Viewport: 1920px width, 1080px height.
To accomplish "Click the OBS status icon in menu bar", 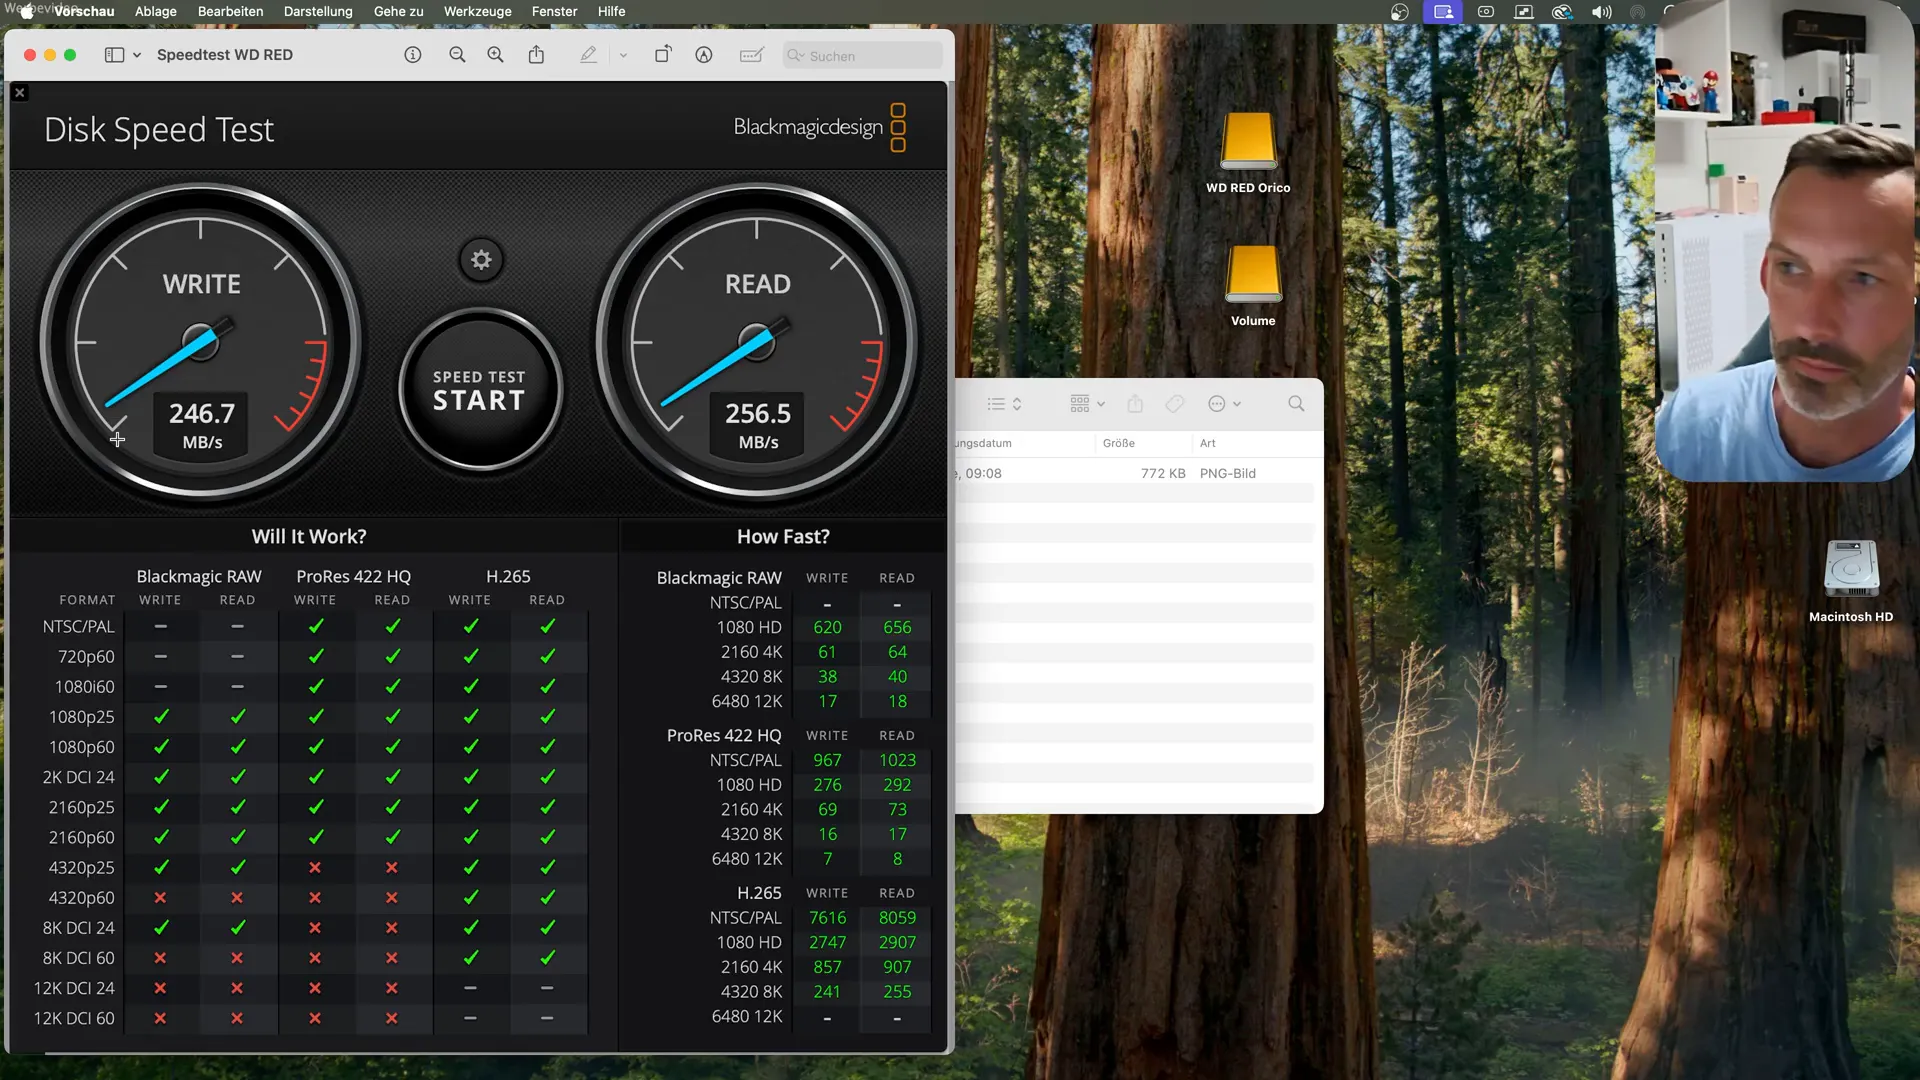I will coord(1400,12).
